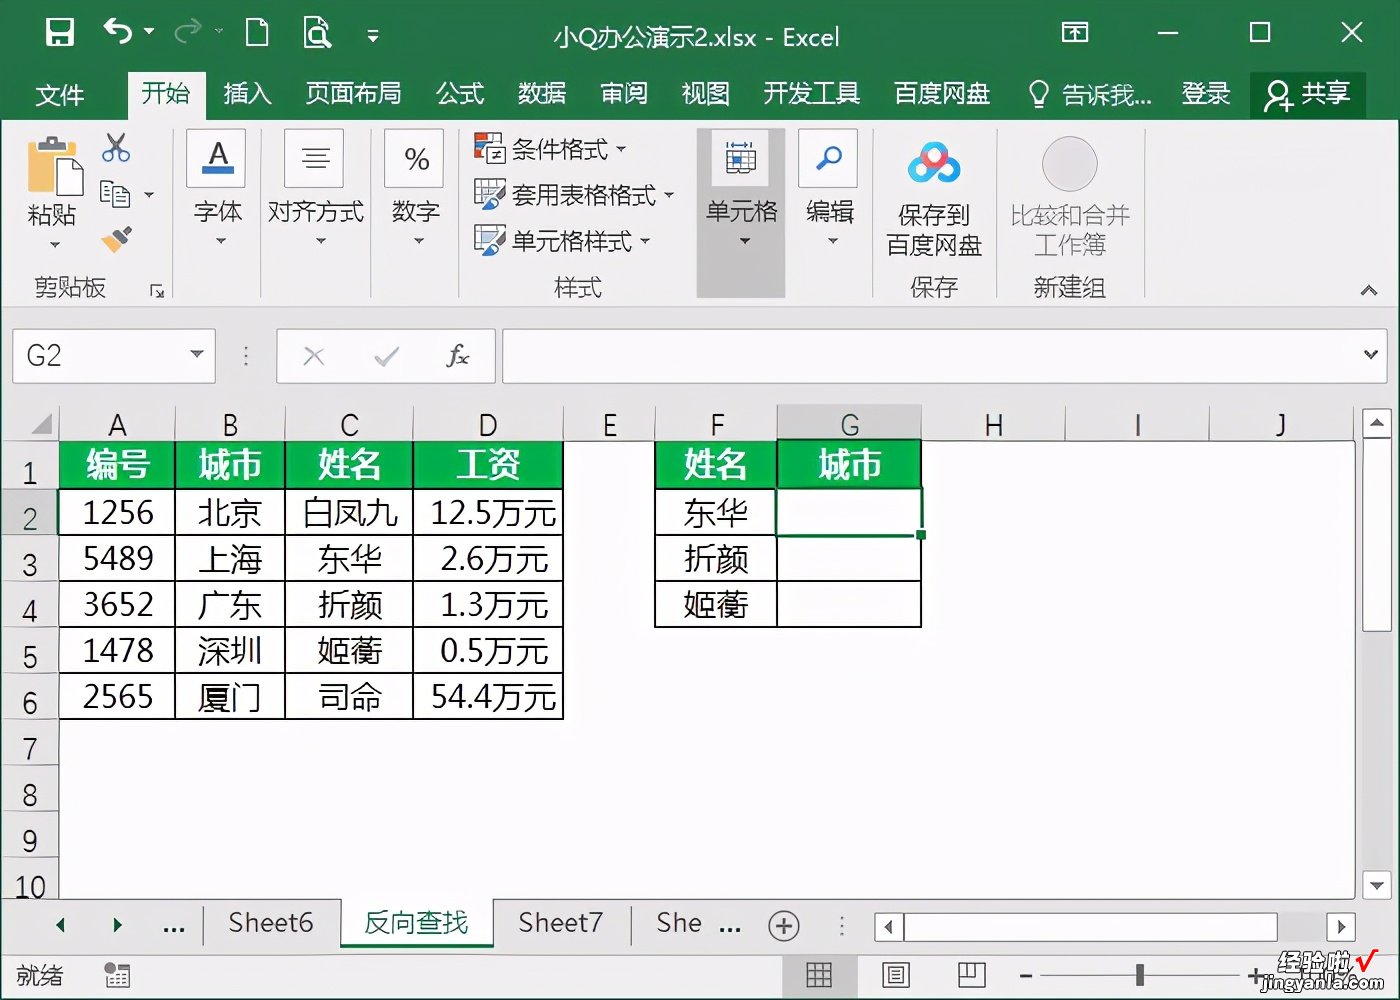Click Save to Baidu Netdisk cloud icon

[x=934, y=163]
